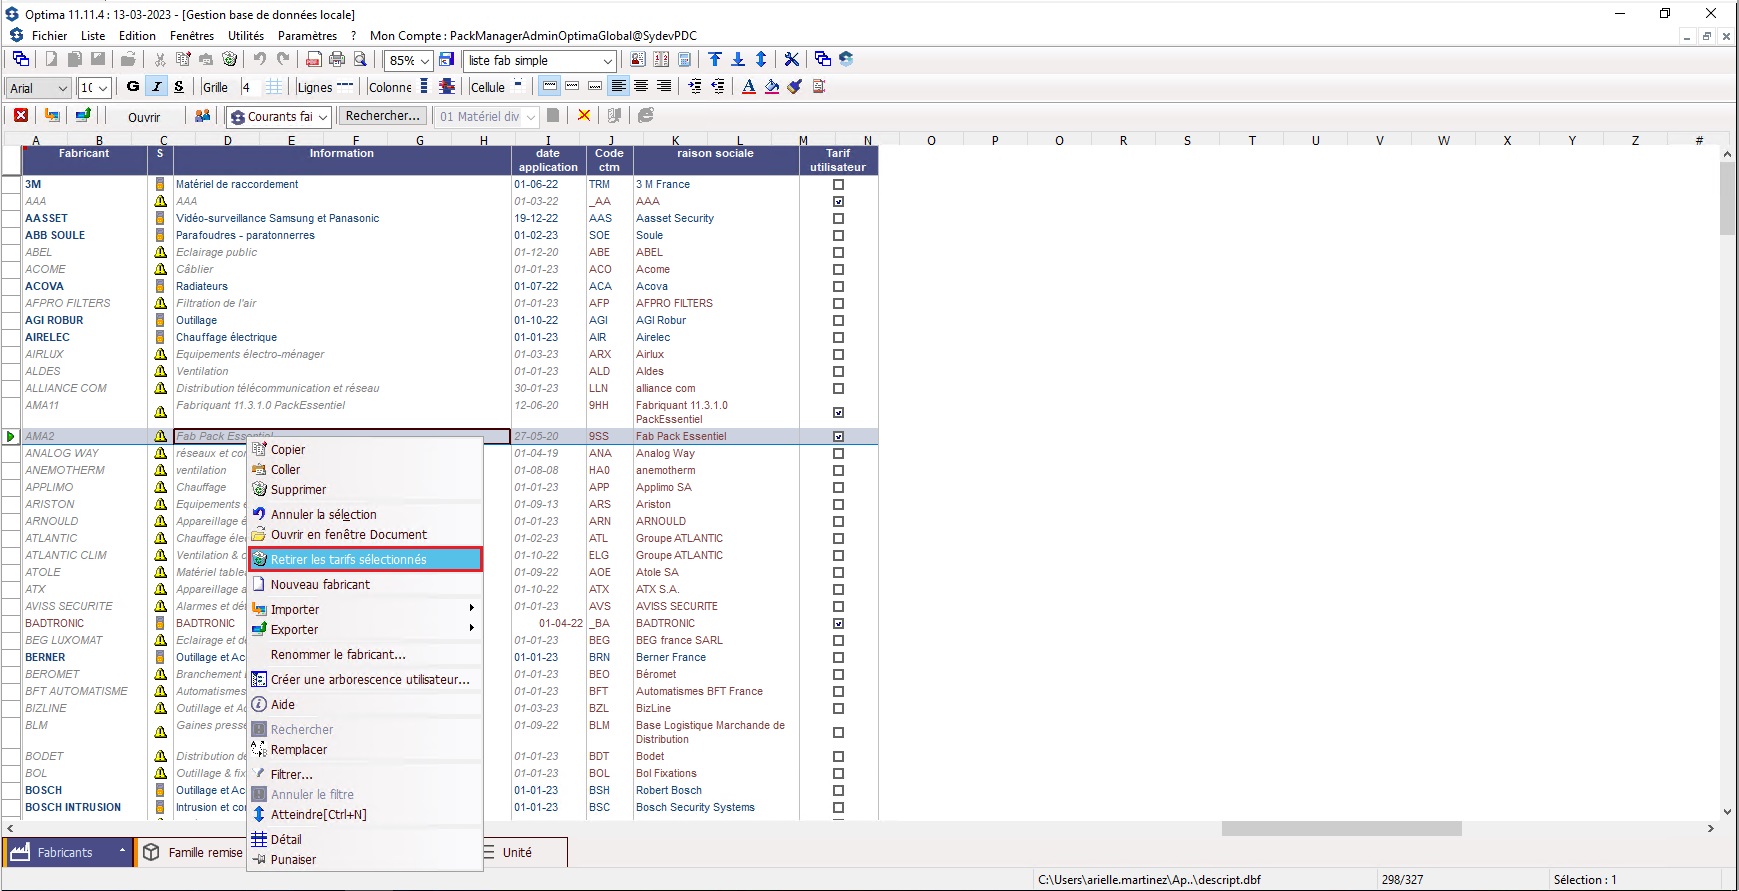Click the printer icon
The image size is (1739, 891).
click(337, 59)
